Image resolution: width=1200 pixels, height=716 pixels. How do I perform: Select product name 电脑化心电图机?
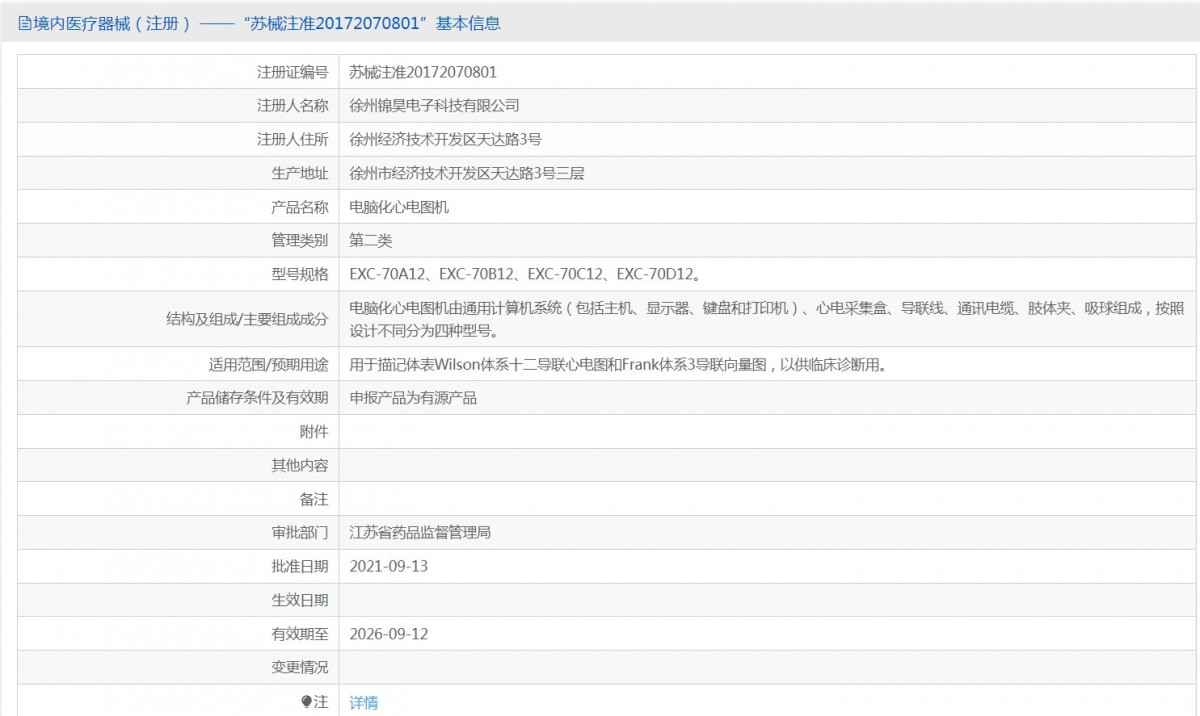[399, 207]
